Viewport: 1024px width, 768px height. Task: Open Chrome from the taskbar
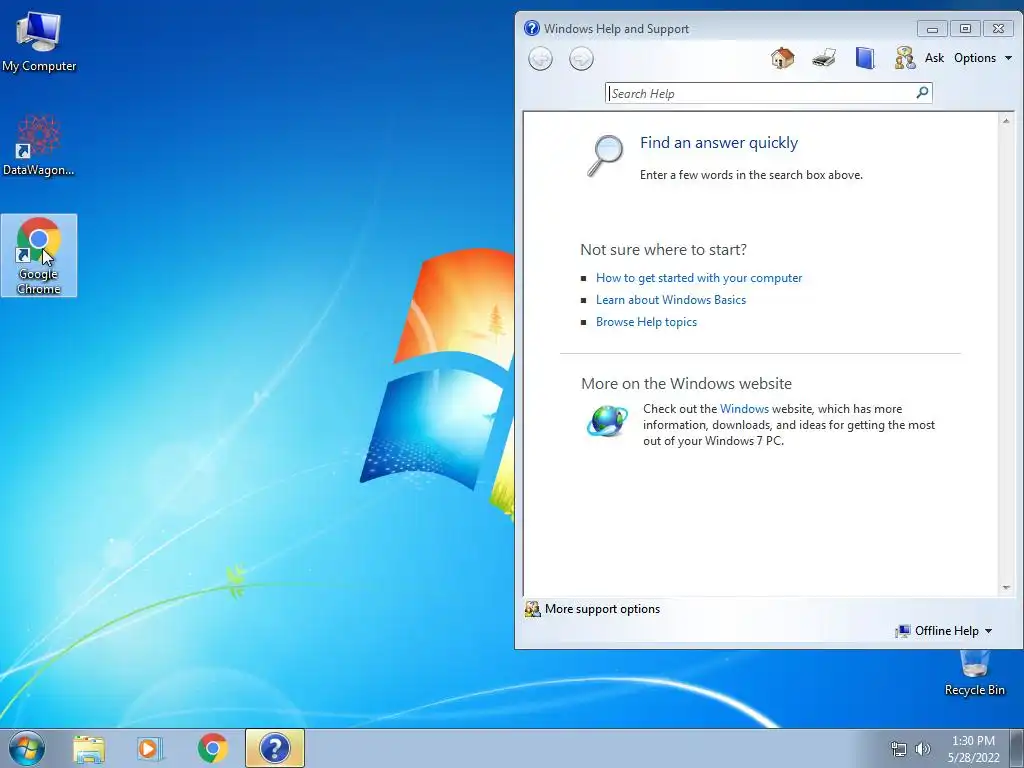coord(212,748)
